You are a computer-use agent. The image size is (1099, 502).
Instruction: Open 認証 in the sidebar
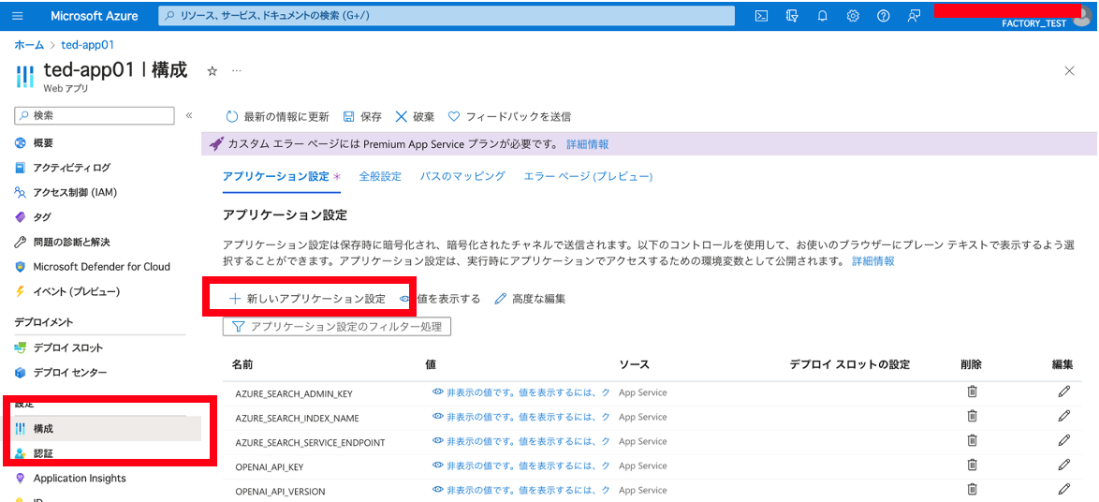click(x=34, y=454)
